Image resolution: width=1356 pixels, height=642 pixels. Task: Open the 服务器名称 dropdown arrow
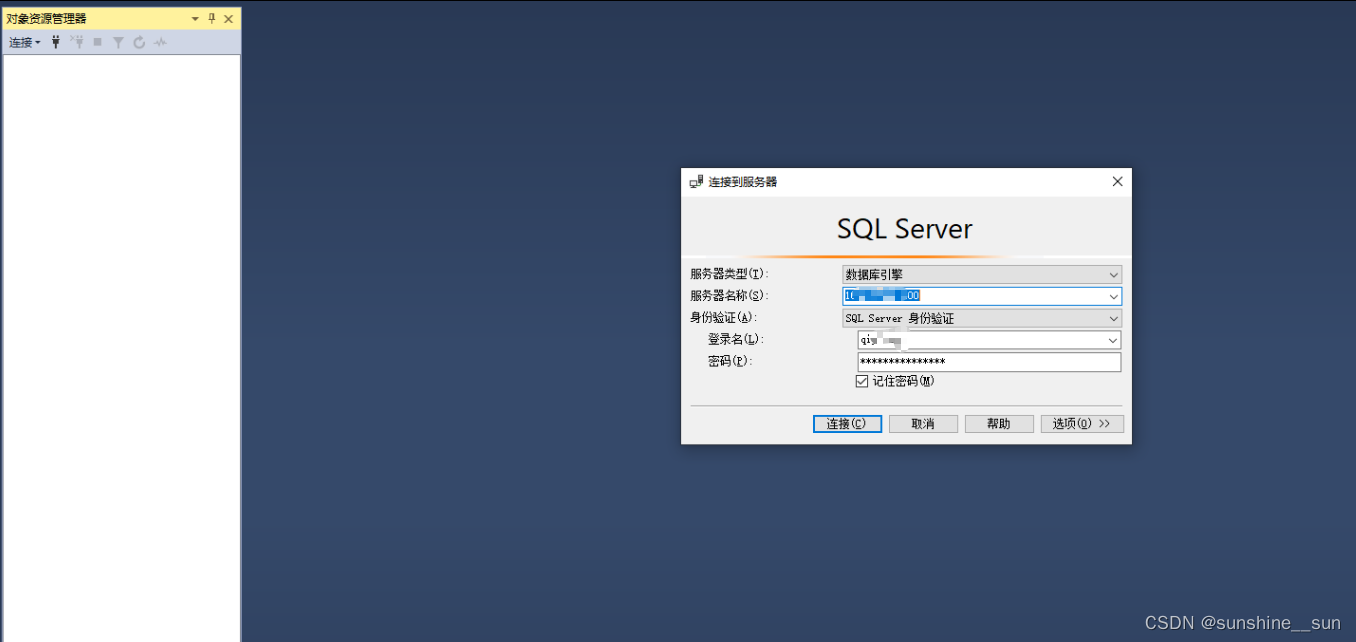(1113, 296)
